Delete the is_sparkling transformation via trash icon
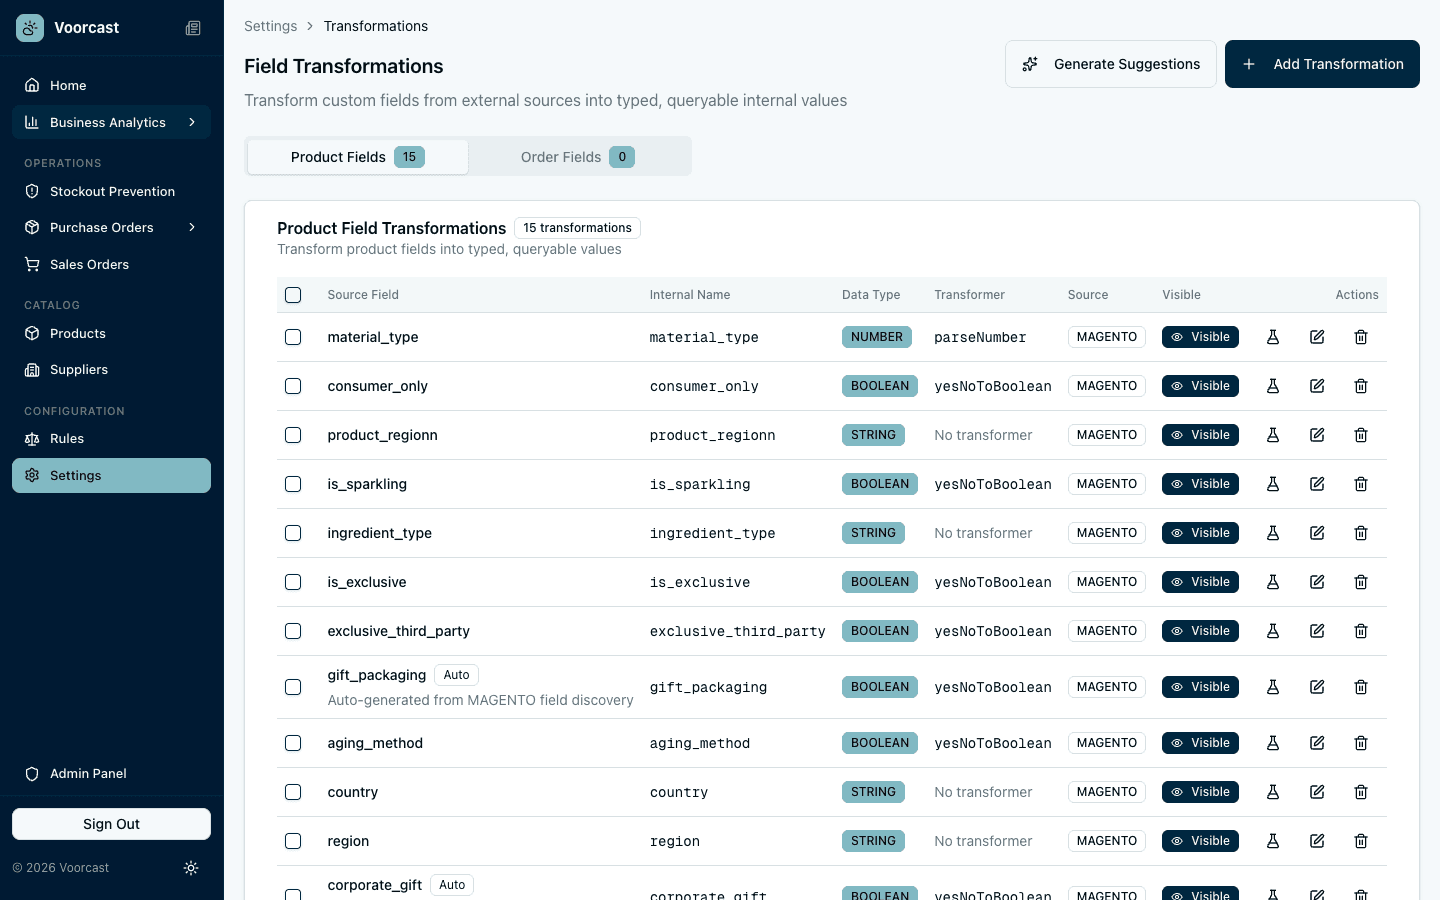The width and height of the screenshot is (1440, 900). [1361, 484]
